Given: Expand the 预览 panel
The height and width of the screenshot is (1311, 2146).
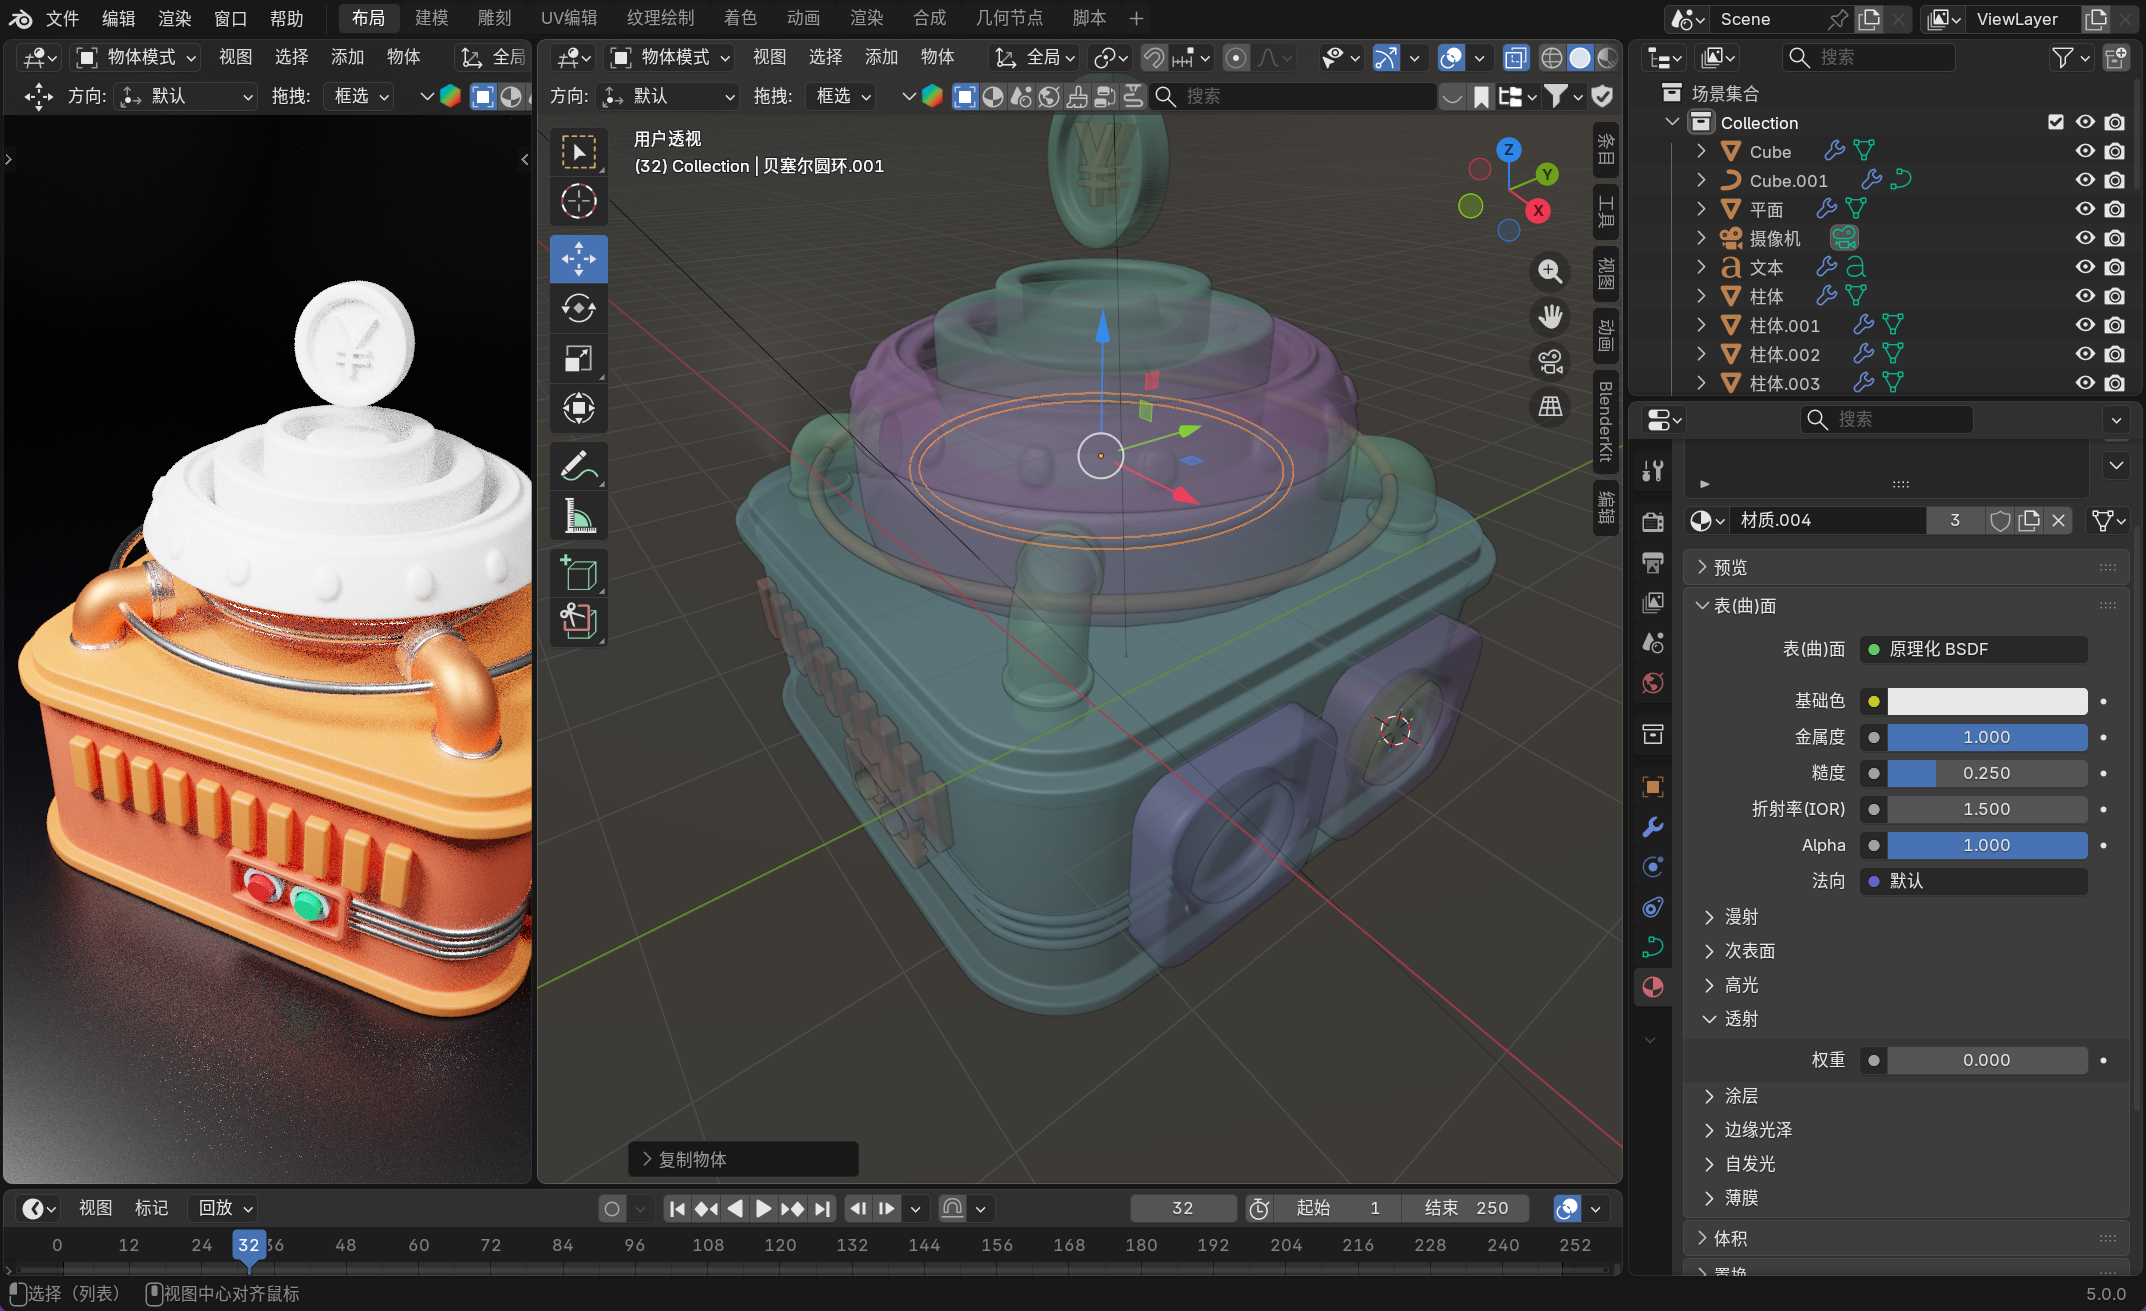Looking at the screenshot, I should (x=1730, y=567).
